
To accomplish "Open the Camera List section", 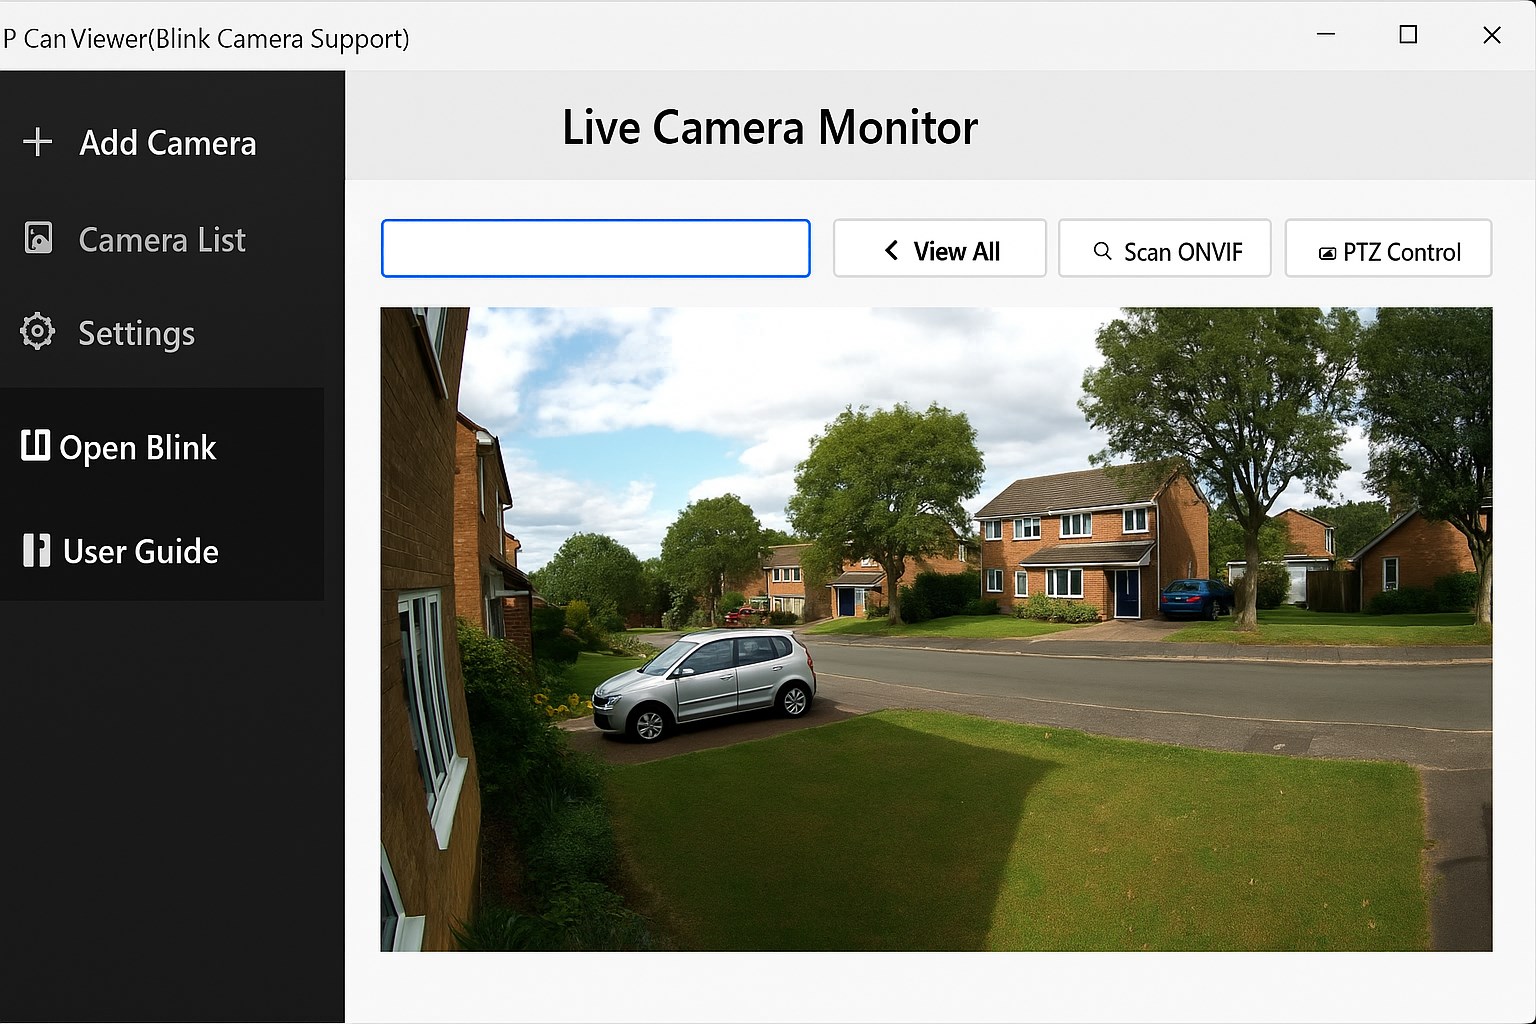I will 161,239.
